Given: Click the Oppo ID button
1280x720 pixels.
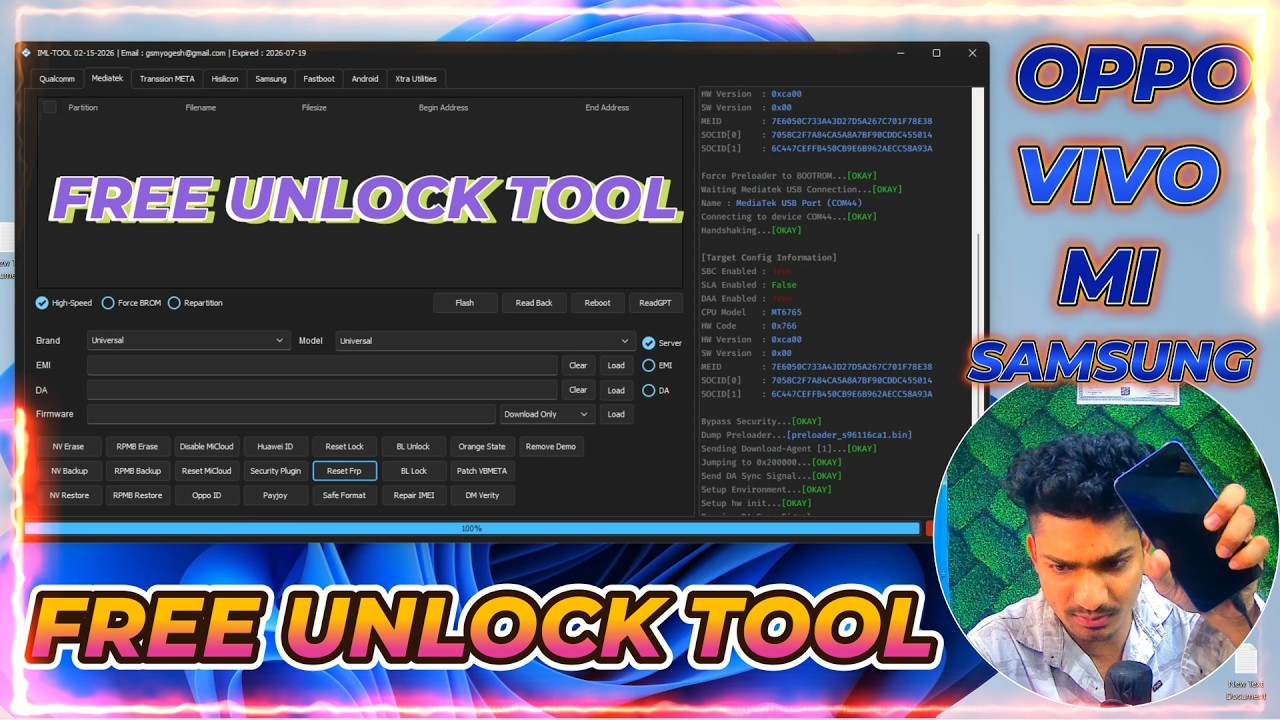Looking at the screenshot, I should [206, 495].
